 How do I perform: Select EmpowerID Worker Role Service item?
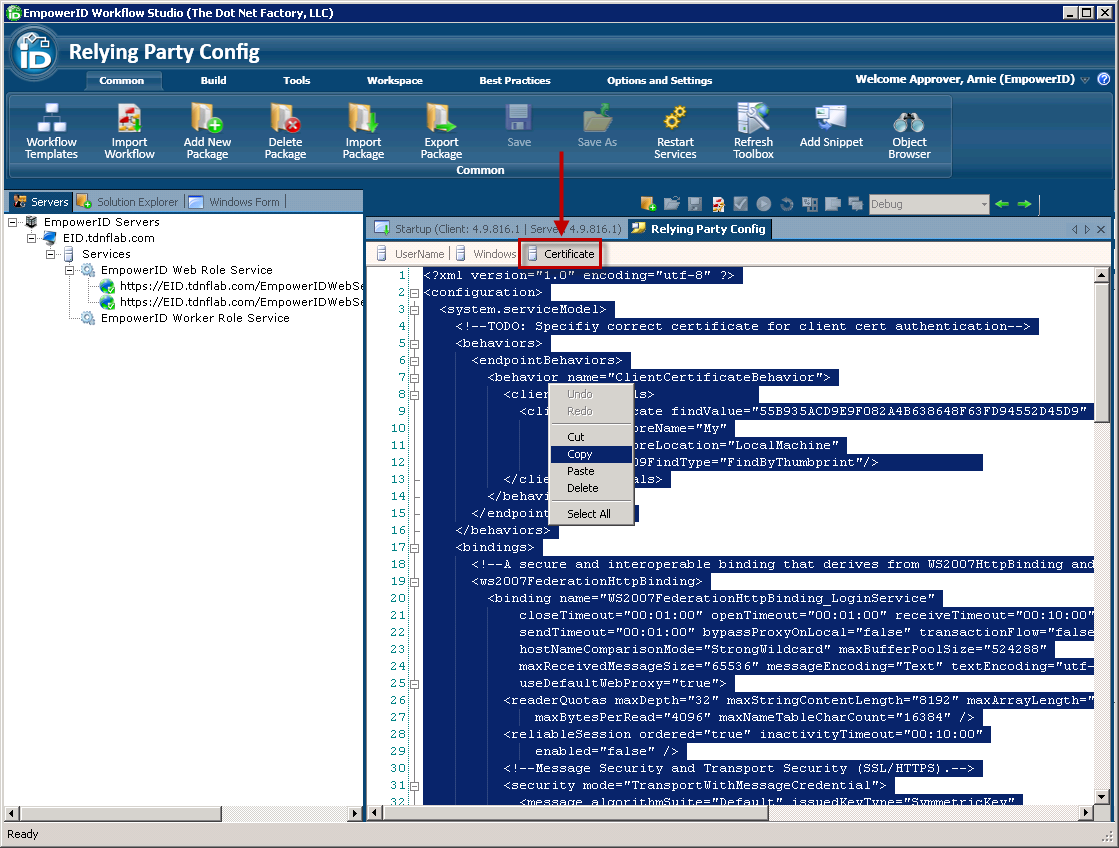point(194,318)
